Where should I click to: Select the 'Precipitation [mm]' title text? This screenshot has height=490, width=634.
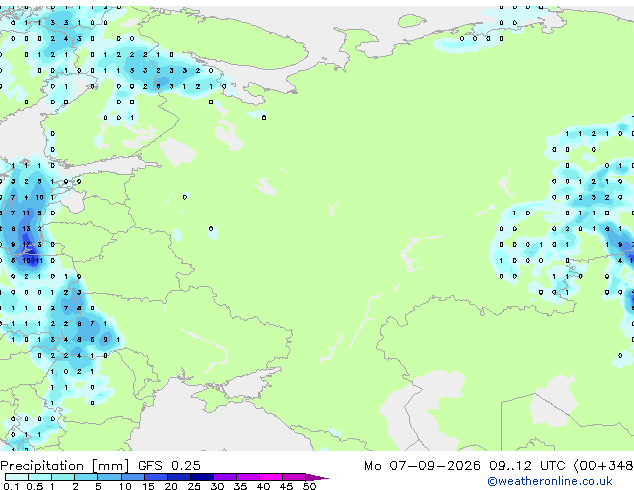[64, 466]
